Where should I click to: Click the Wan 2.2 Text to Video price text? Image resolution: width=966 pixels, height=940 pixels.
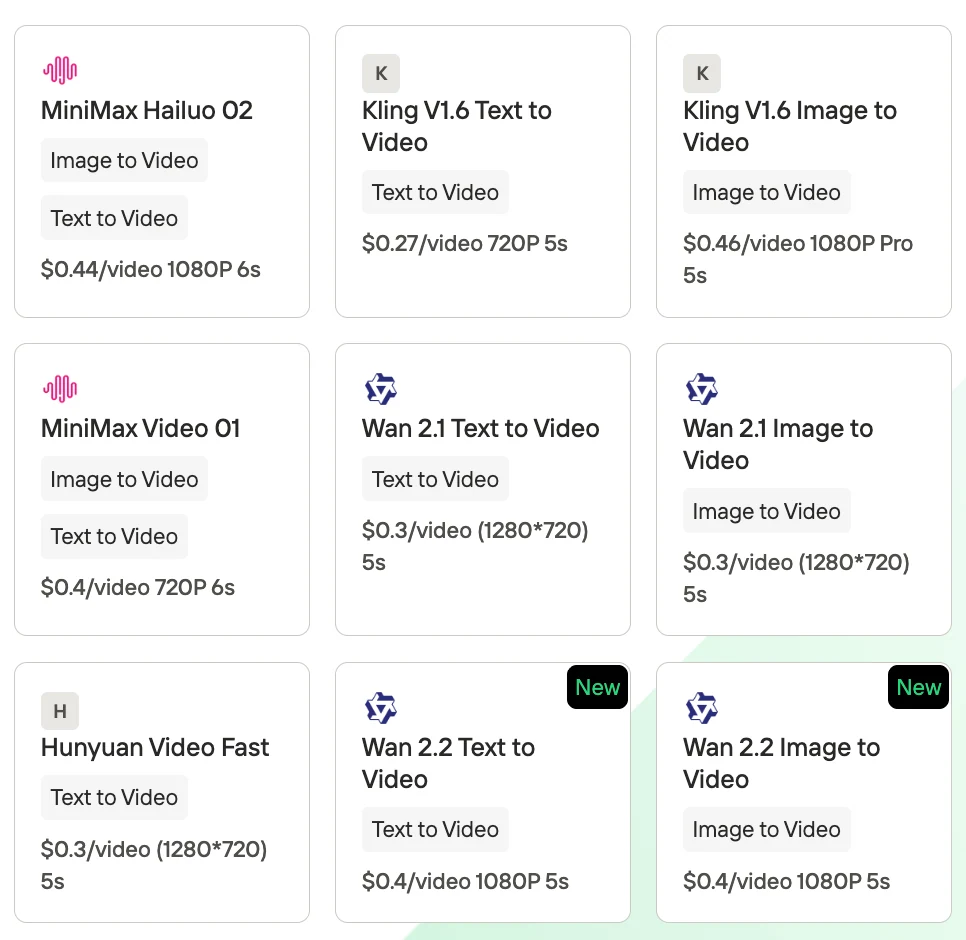click(x=465, y=881)
